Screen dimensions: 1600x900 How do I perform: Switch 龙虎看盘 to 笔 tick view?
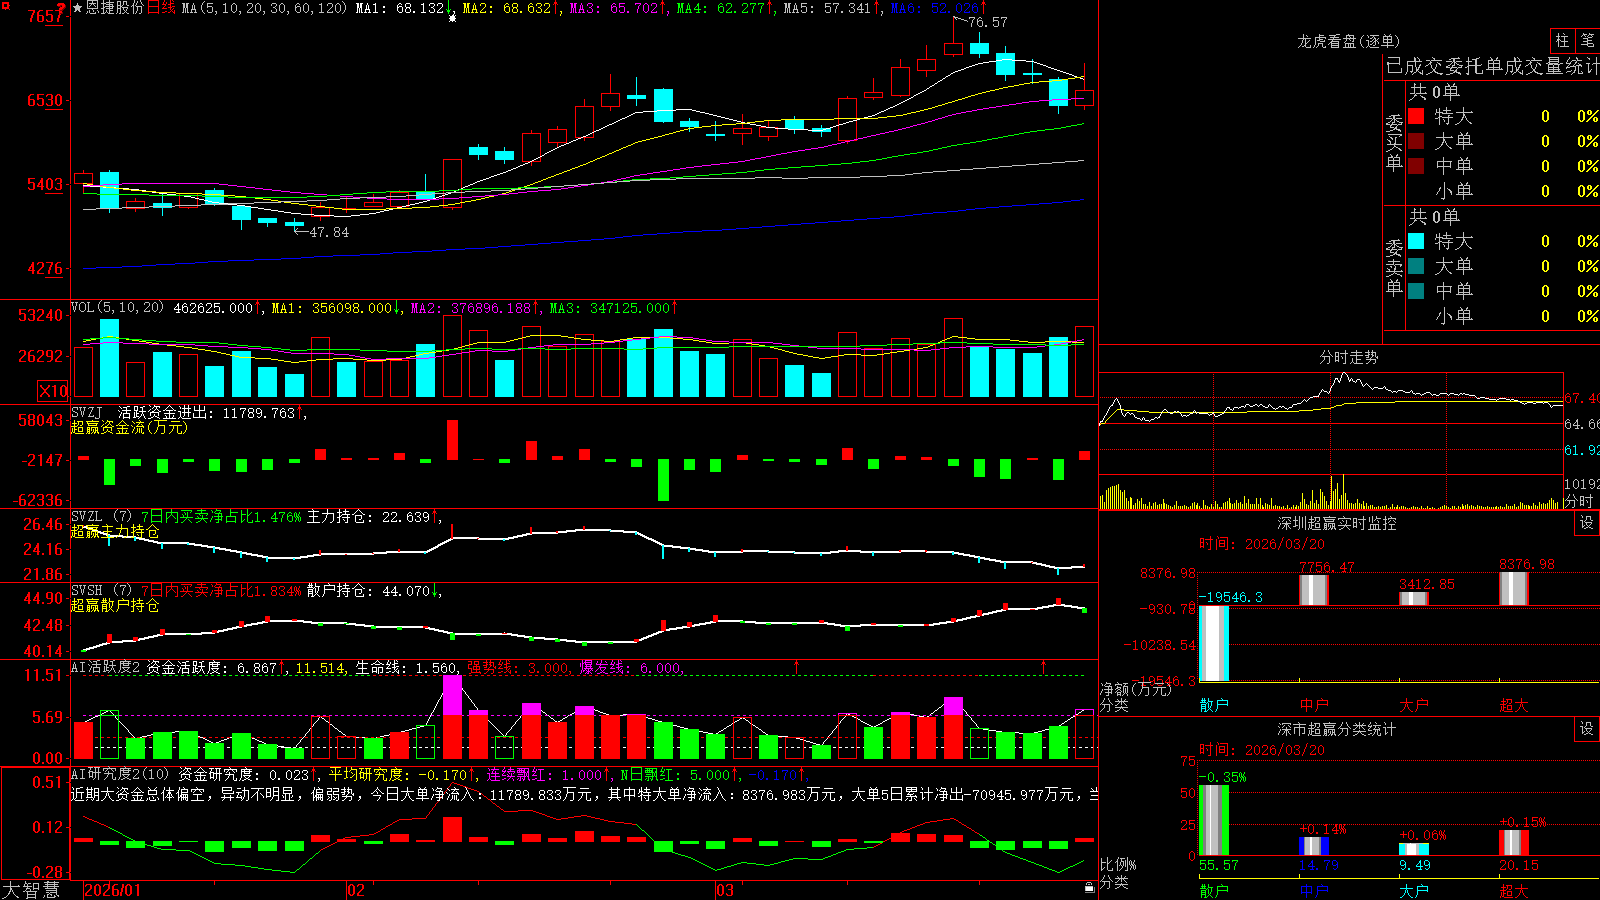tap(1588, 40)
